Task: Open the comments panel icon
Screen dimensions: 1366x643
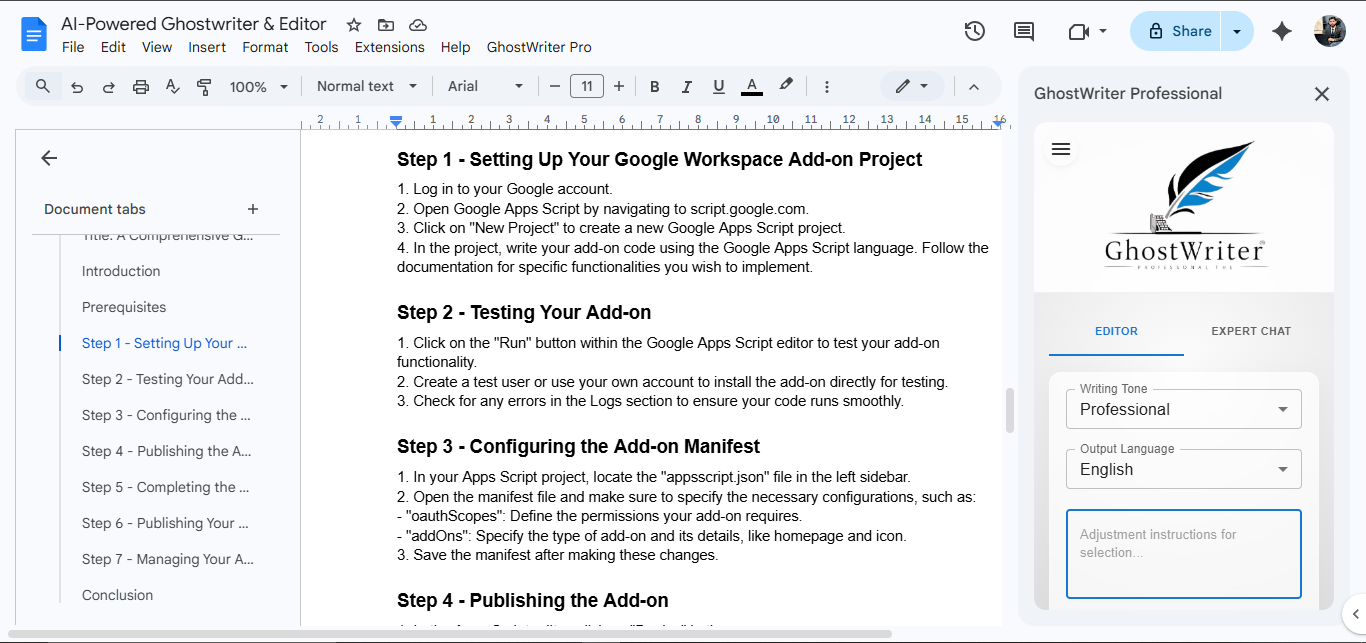Action: click(x=1023, y=31)
